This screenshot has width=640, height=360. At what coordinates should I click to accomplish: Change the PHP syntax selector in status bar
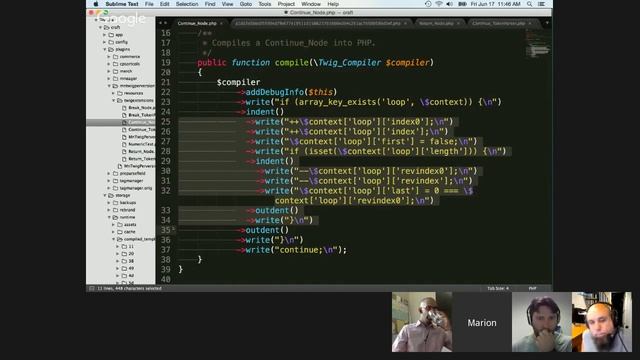pos(533,288)
